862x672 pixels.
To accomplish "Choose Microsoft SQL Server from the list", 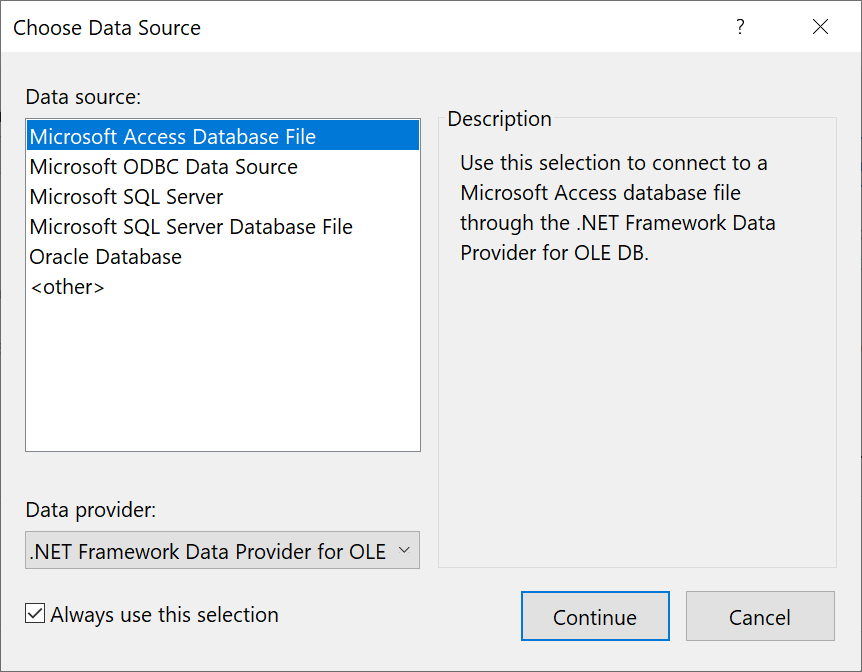I will point(223,196).
